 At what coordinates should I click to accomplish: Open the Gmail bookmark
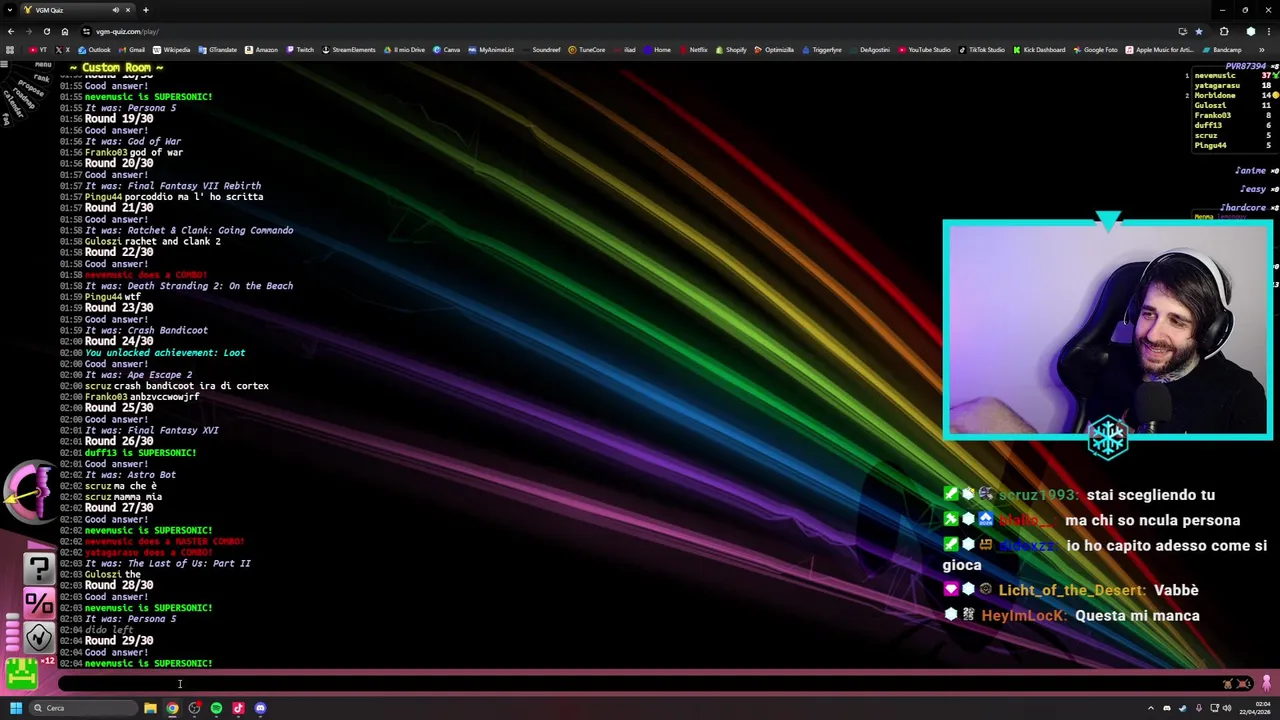[132, 50]
